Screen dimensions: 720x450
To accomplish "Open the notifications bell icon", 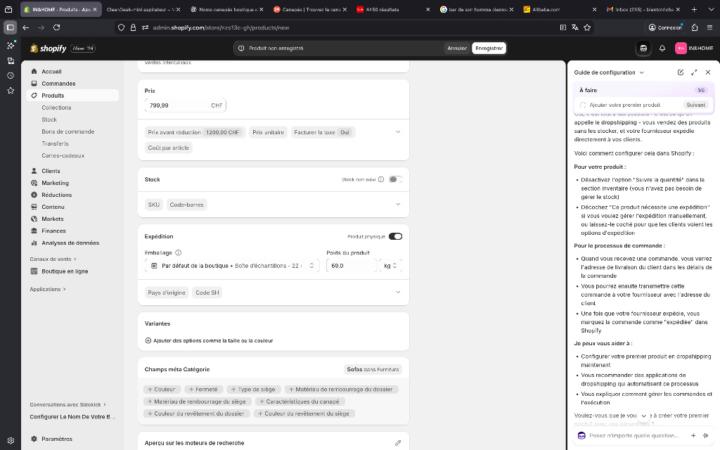I will point(662,48).
